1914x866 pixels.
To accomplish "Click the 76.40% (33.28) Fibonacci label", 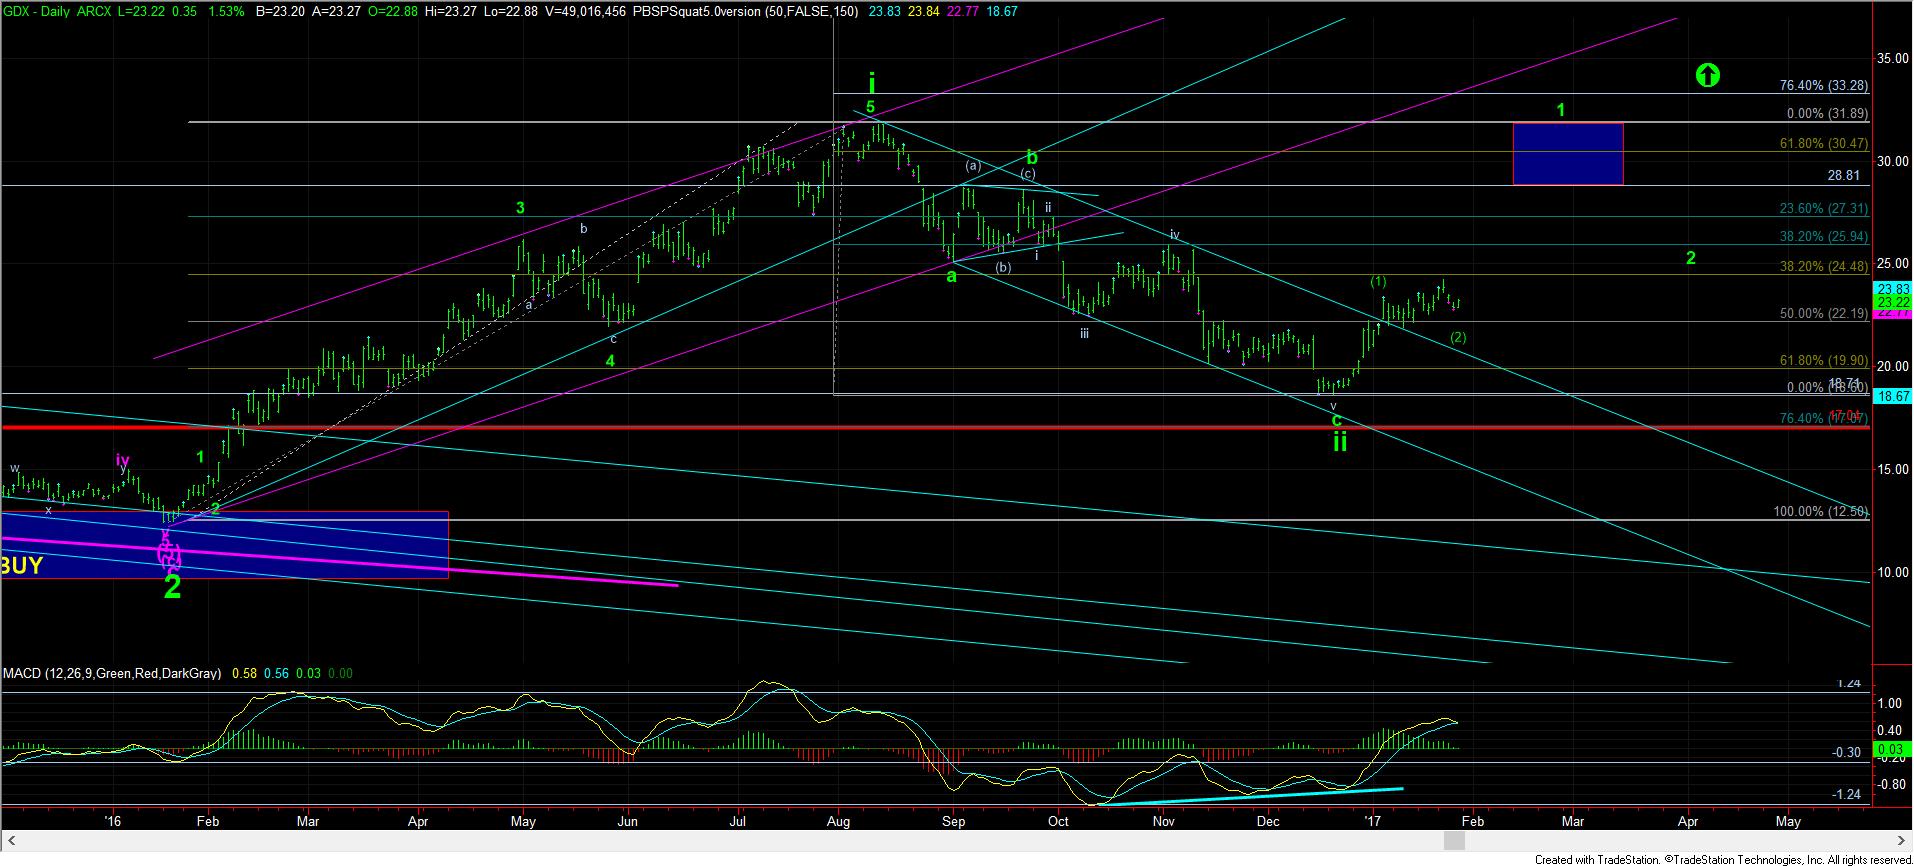I will [1824, 86].
